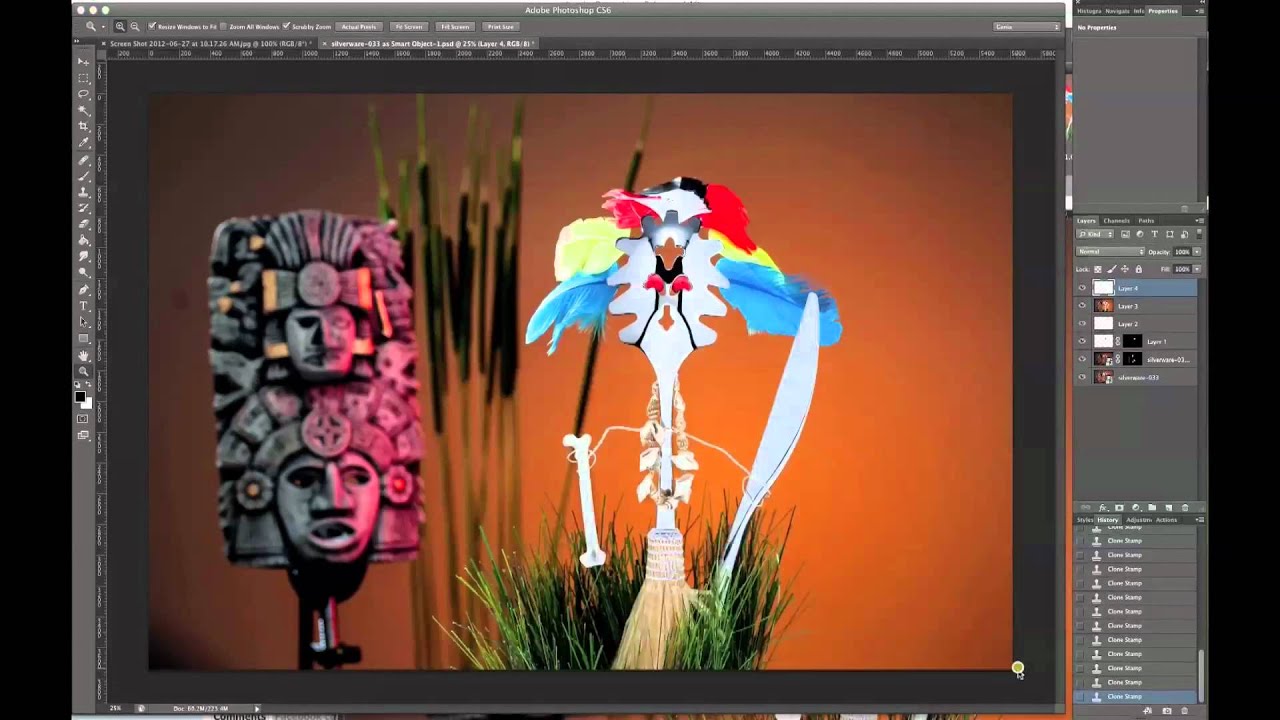Click Print Size button

point(500,26)
